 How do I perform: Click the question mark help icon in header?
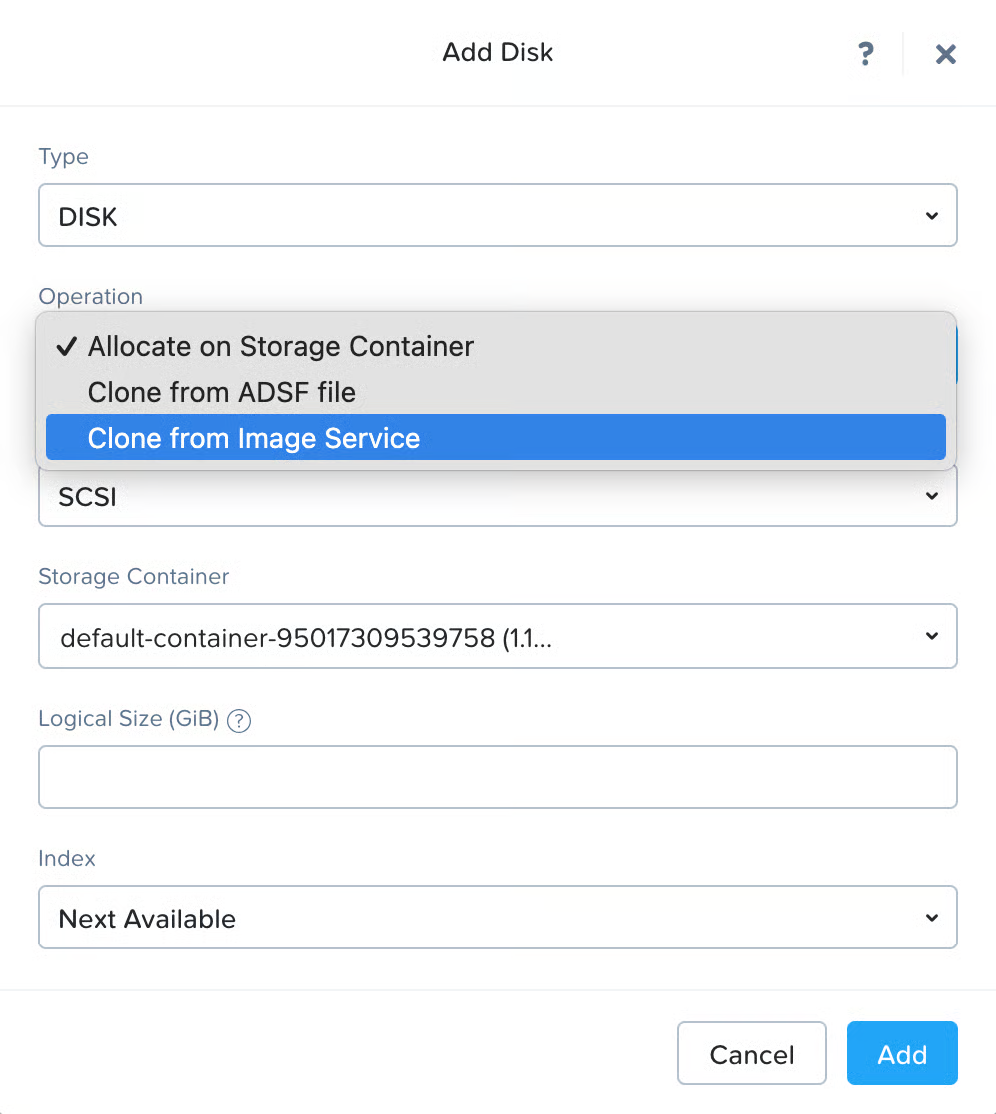(866, 54)
